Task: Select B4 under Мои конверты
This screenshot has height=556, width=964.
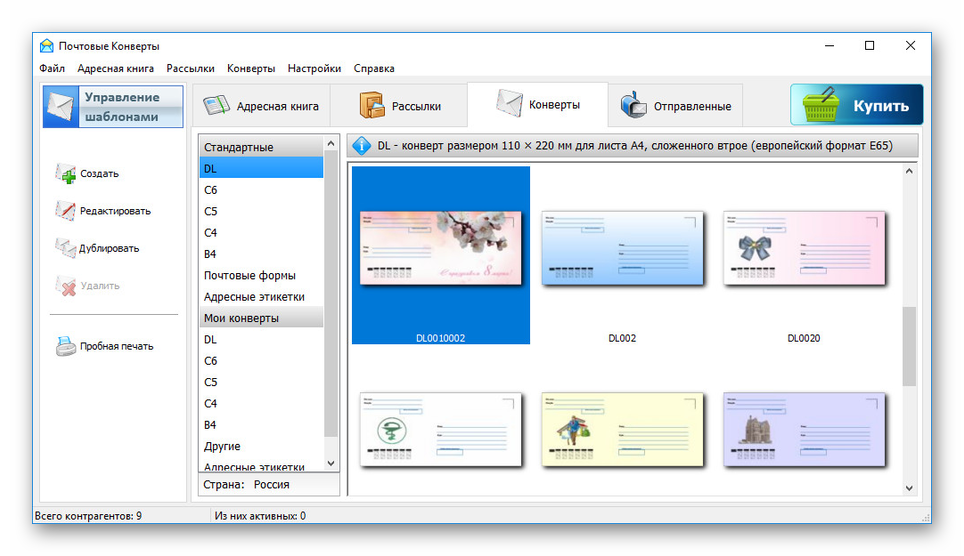Action: (x=261, y=424)
